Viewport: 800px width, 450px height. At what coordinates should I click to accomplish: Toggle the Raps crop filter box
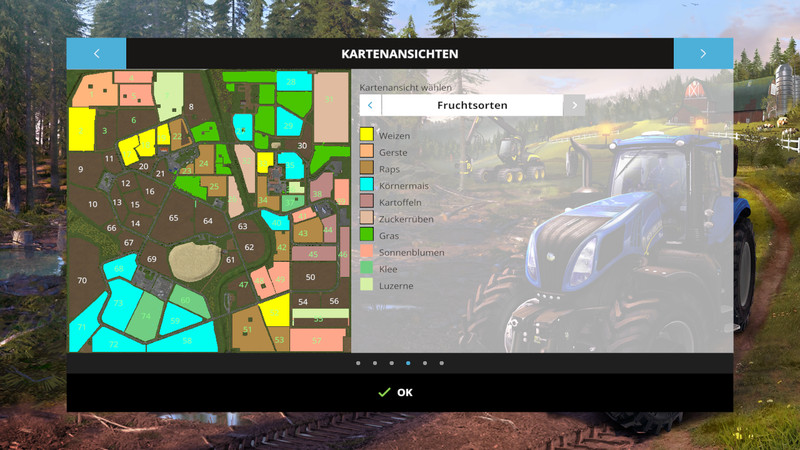pos(367,169)
